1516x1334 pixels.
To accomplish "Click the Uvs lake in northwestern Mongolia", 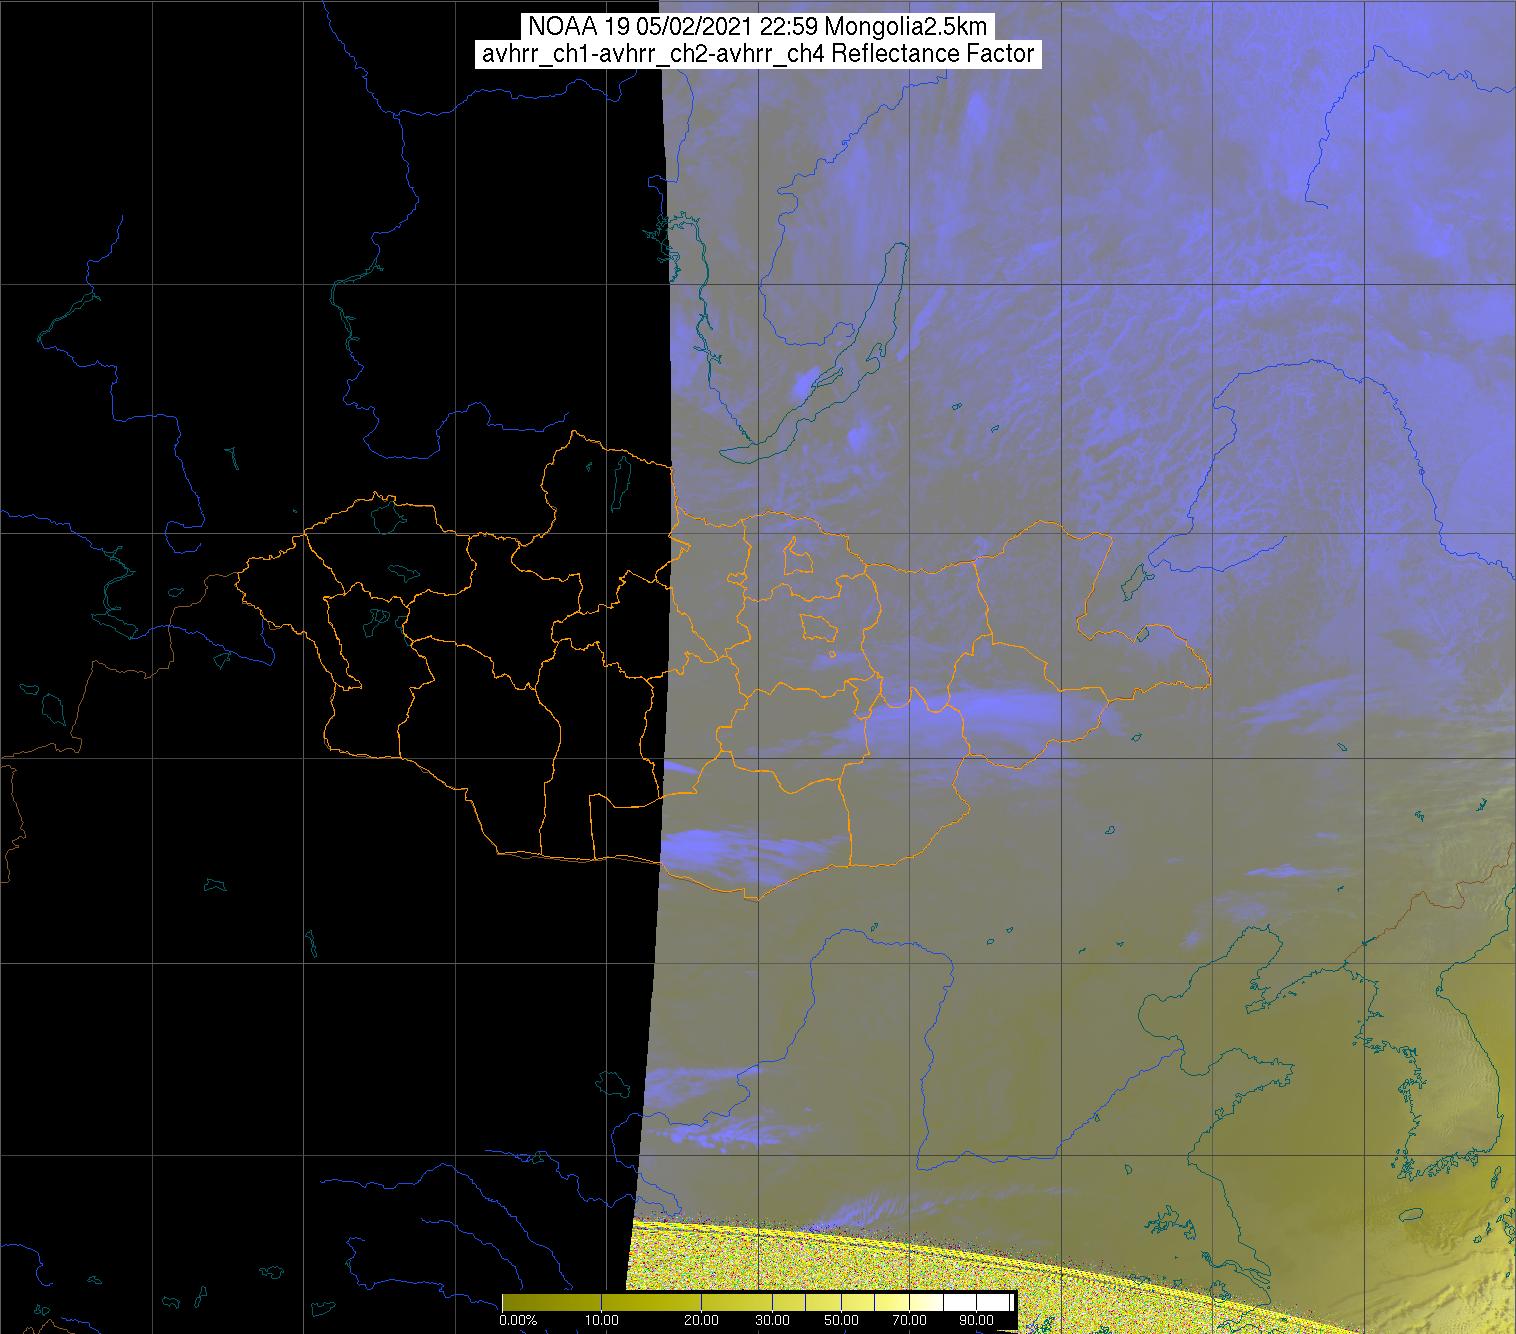I will (x=388, y=516).
